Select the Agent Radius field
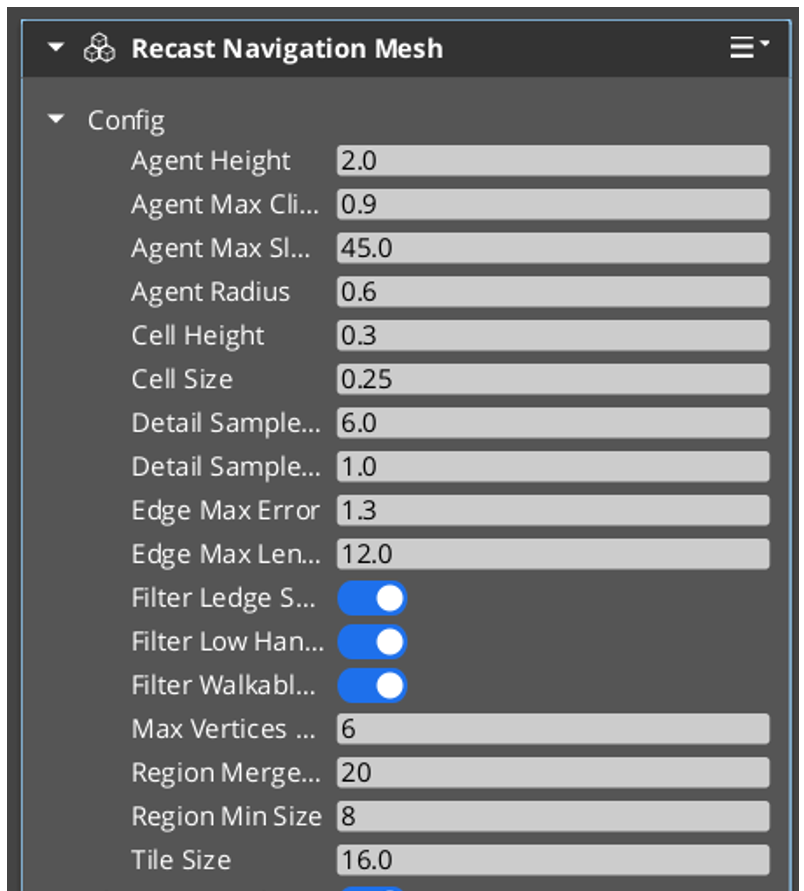 tap(552, 291)
